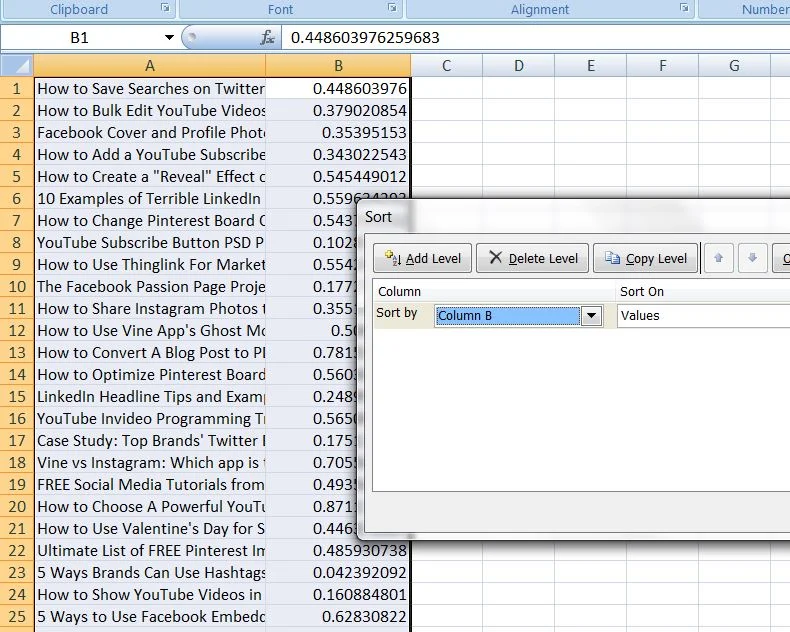Image resolution: width=790 pixels, height=632 pixels.
Task: Click the formula bar value 0.448603976259683
Action: point(365,38)
